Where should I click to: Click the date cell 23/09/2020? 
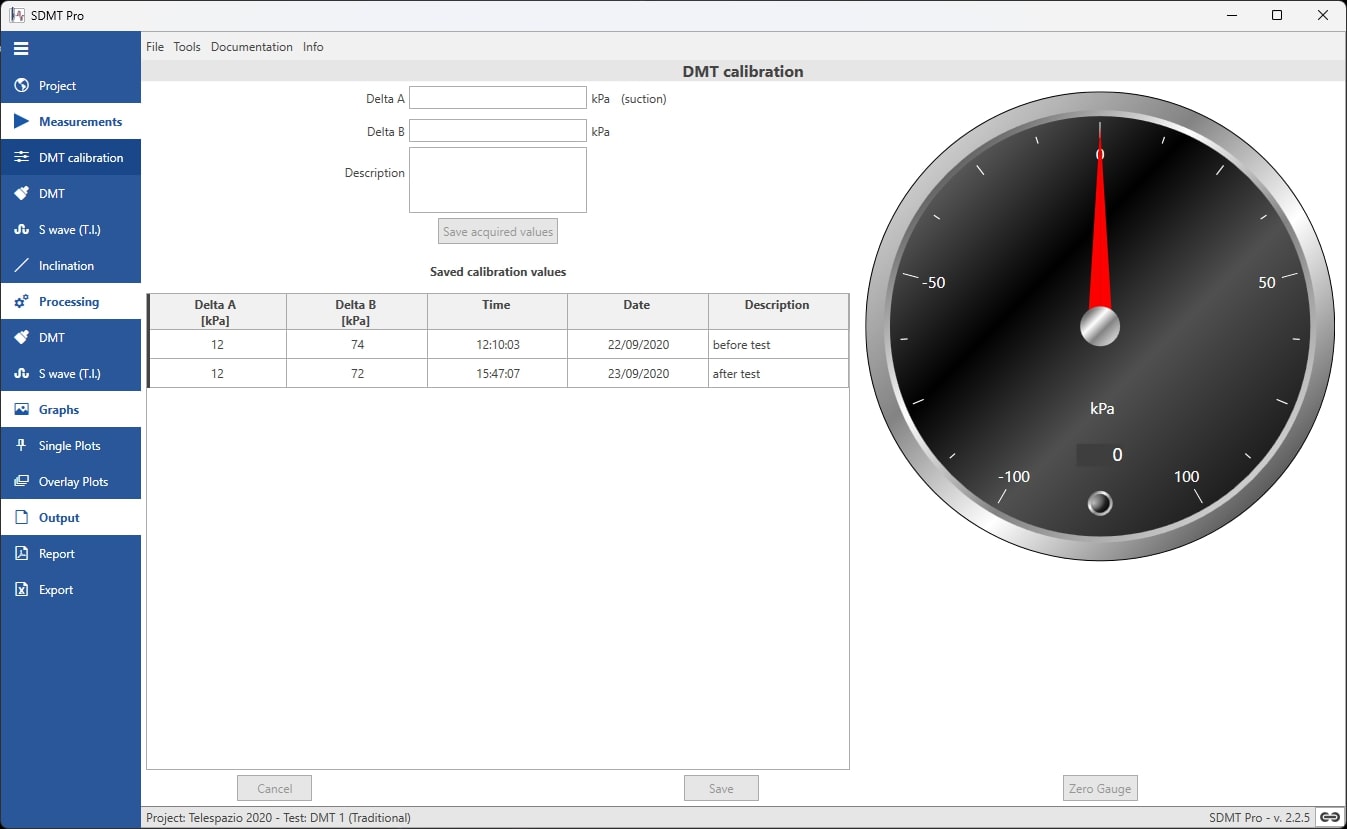click(638, 374)
